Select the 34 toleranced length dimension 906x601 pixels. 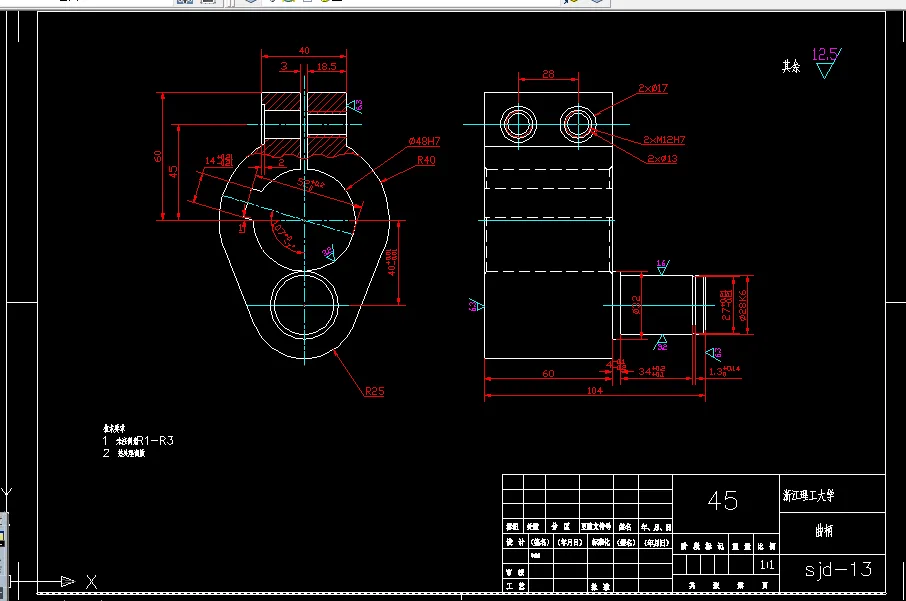point(651,371)
